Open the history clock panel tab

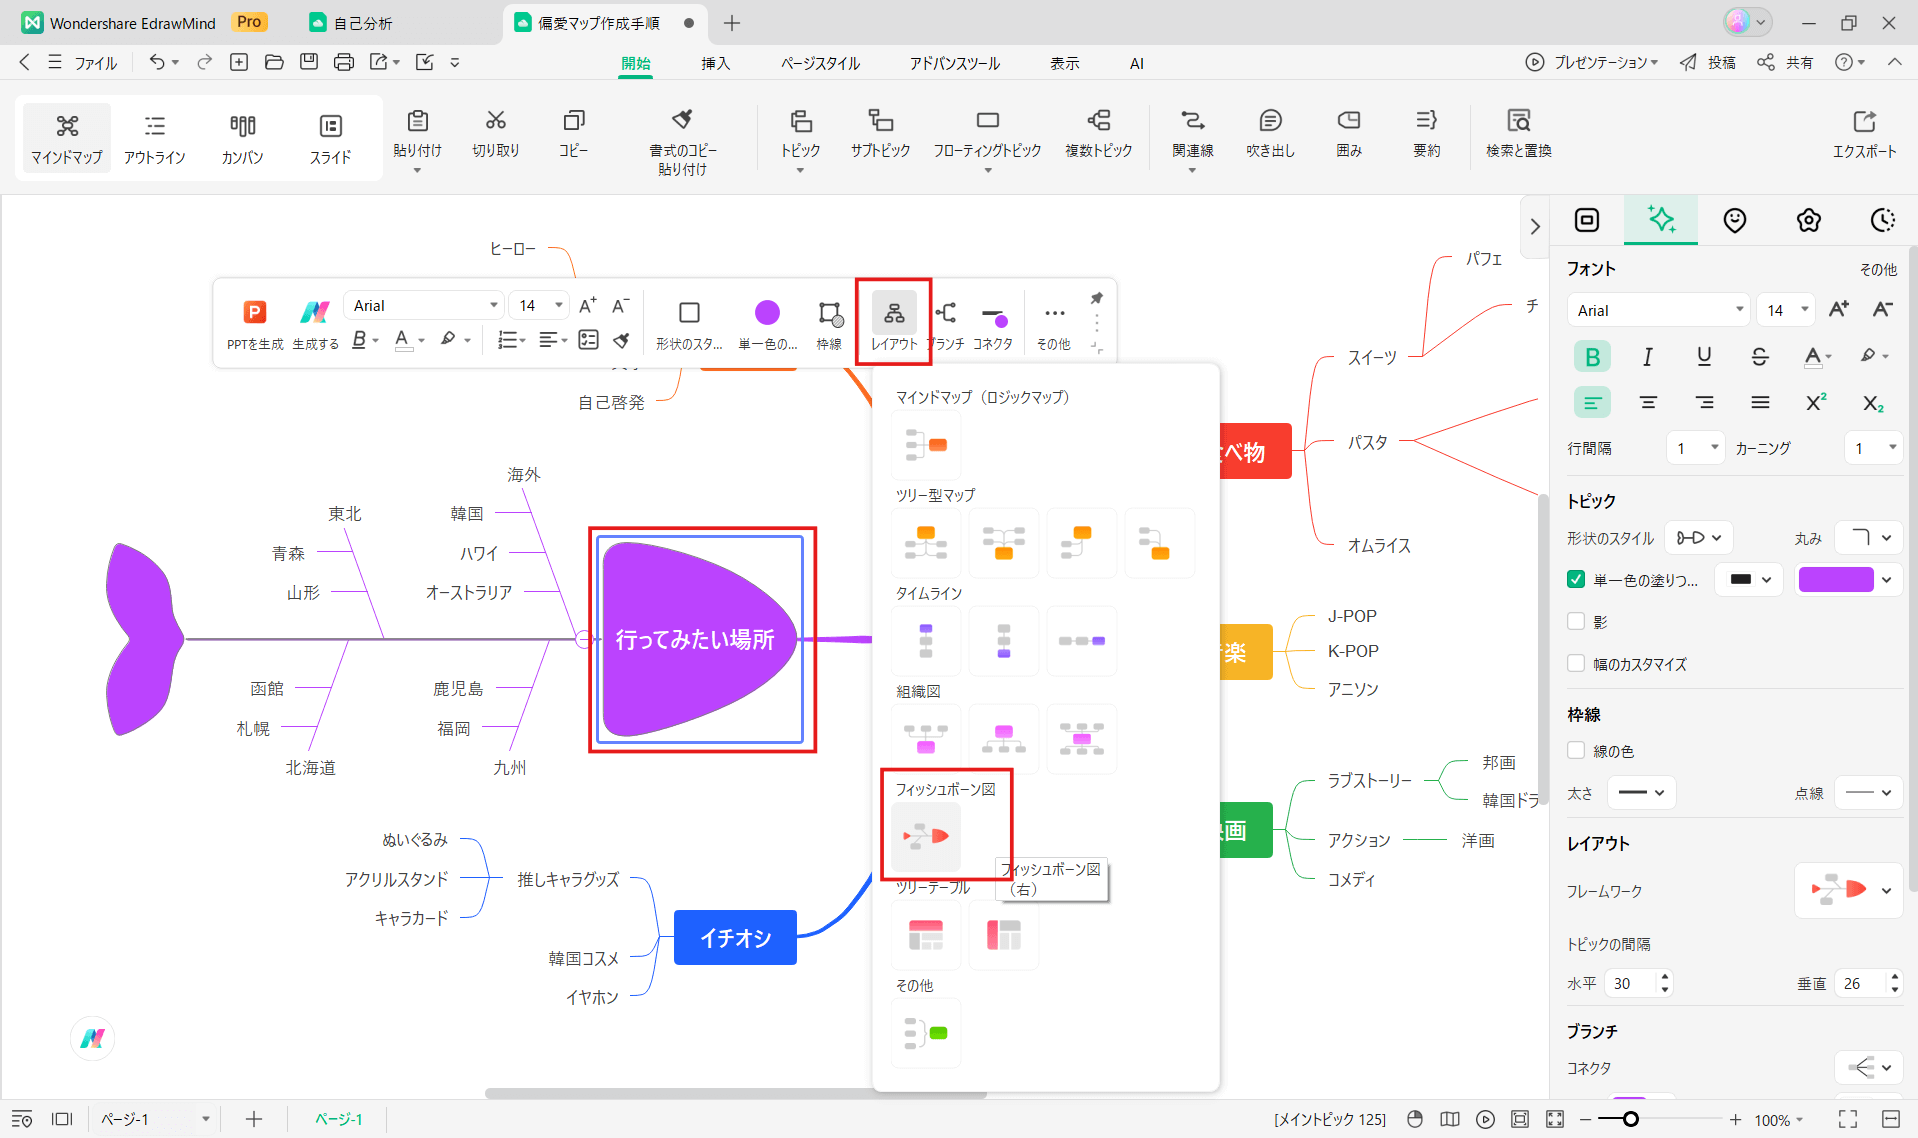1883,220
